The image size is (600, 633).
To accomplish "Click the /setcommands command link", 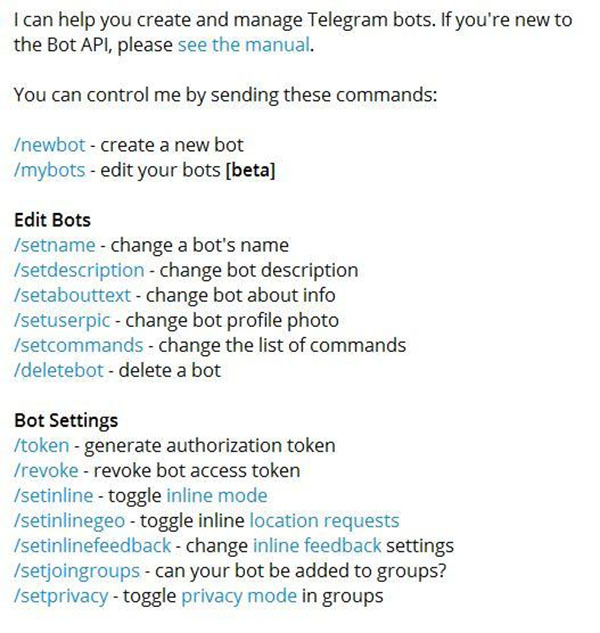I will [79, 345].
